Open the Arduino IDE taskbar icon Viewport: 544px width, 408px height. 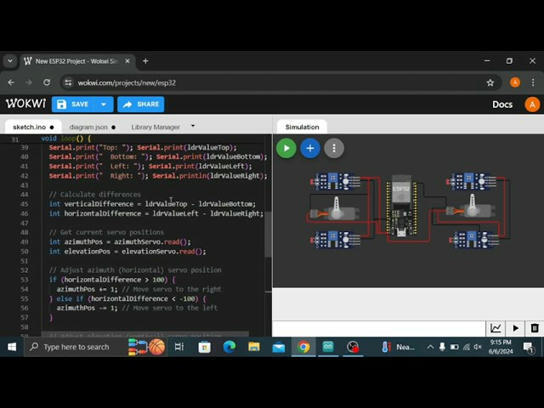coord(328,347)
